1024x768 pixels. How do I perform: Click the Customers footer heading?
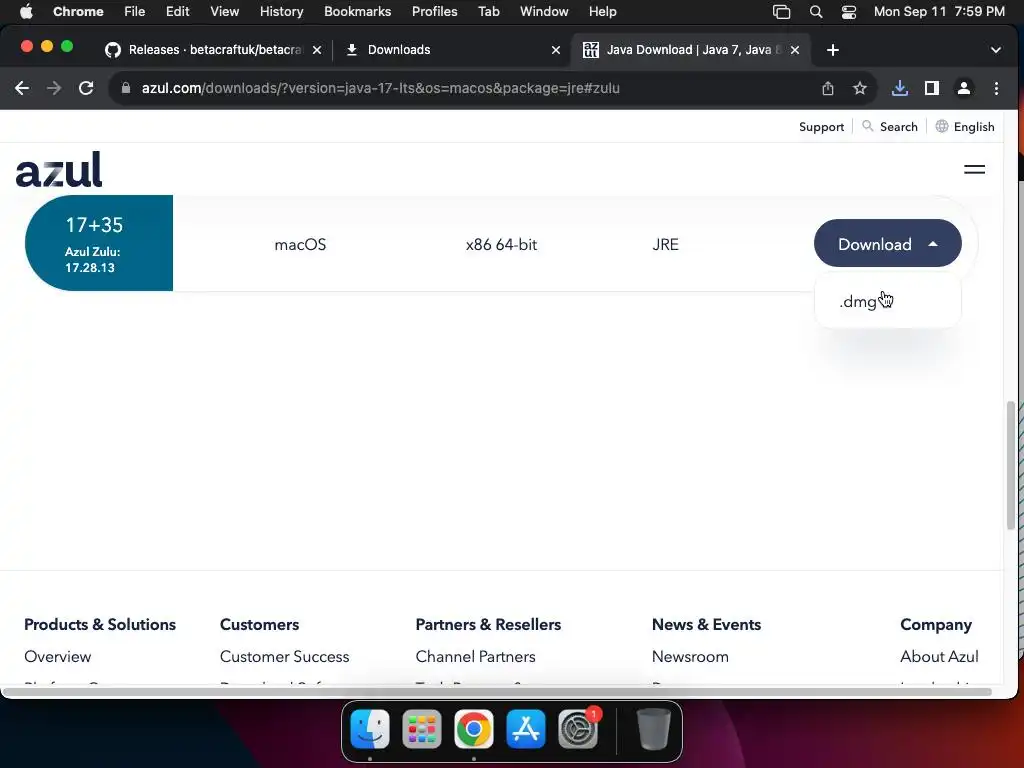coord(259,624)
